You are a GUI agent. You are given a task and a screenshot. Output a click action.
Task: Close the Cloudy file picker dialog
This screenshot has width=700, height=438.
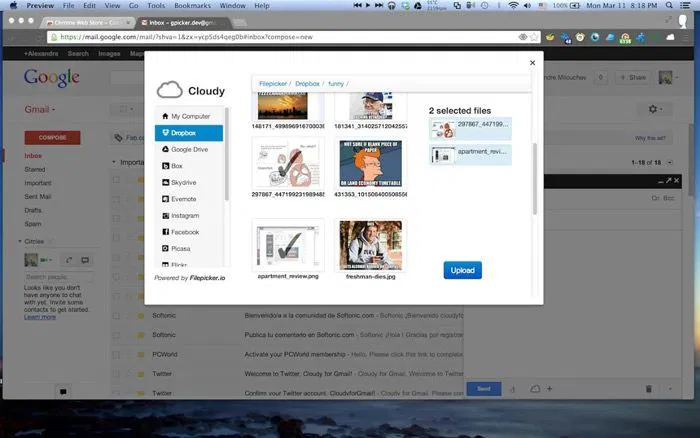click(x=532, y=63)
